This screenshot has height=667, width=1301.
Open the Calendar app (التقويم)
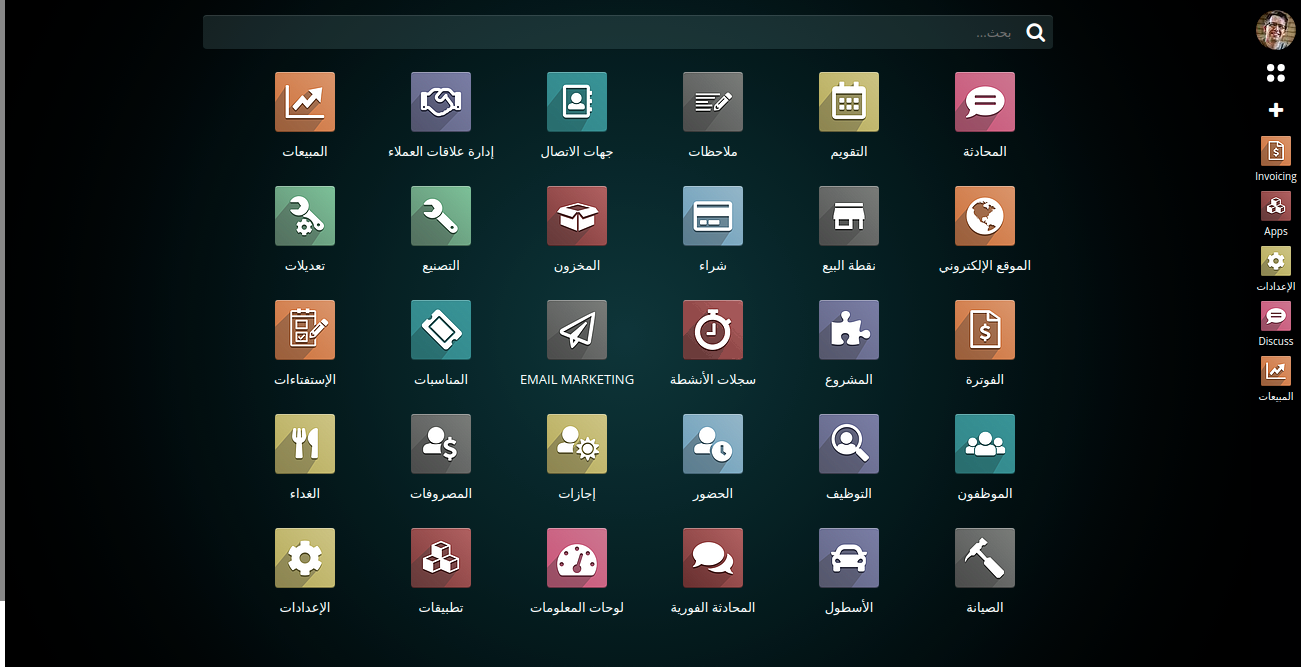click(848, 102)
